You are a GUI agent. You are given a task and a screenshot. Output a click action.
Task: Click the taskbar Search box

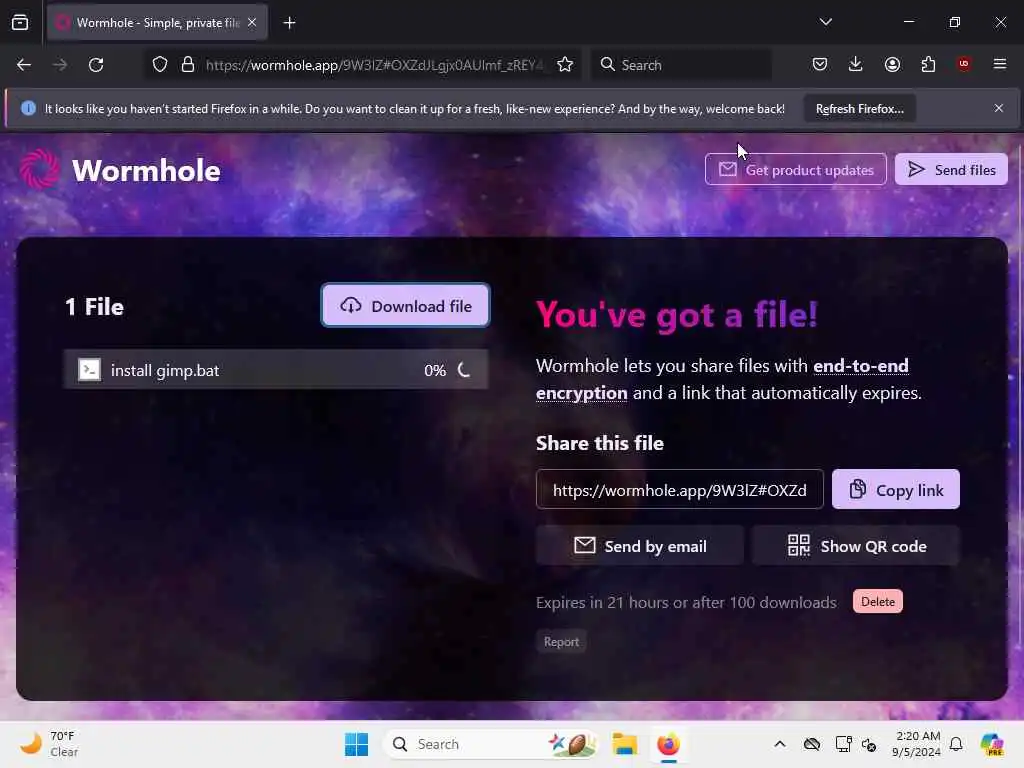491,744
